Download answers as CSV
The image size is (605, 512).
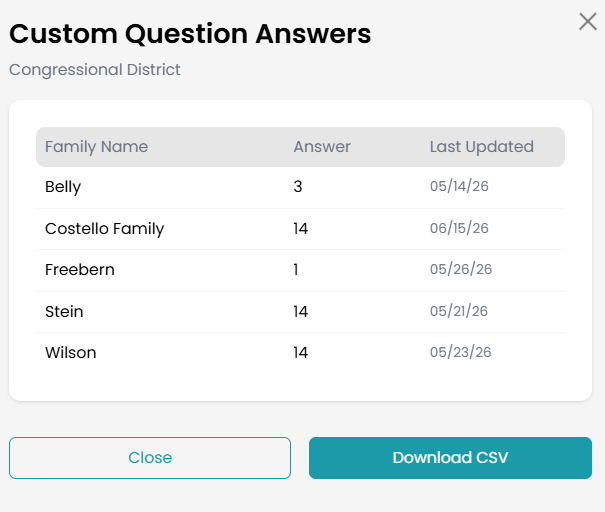tap(450, 458)
